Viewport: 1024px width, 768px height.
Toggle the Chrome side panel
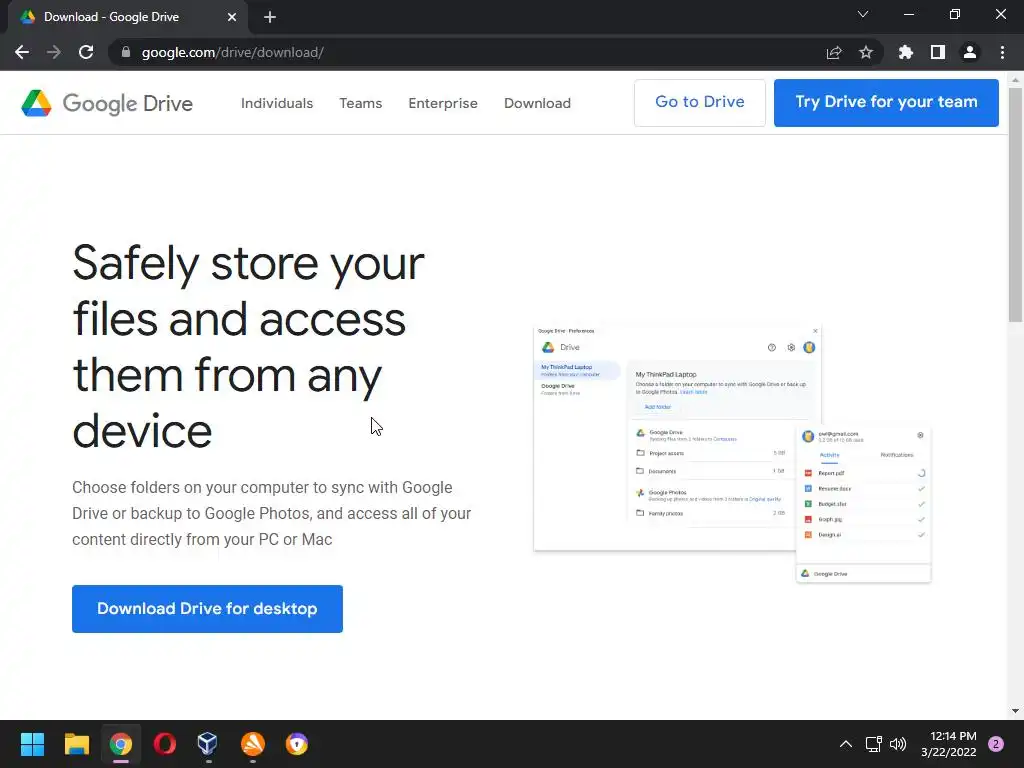[x=938, y=52]
